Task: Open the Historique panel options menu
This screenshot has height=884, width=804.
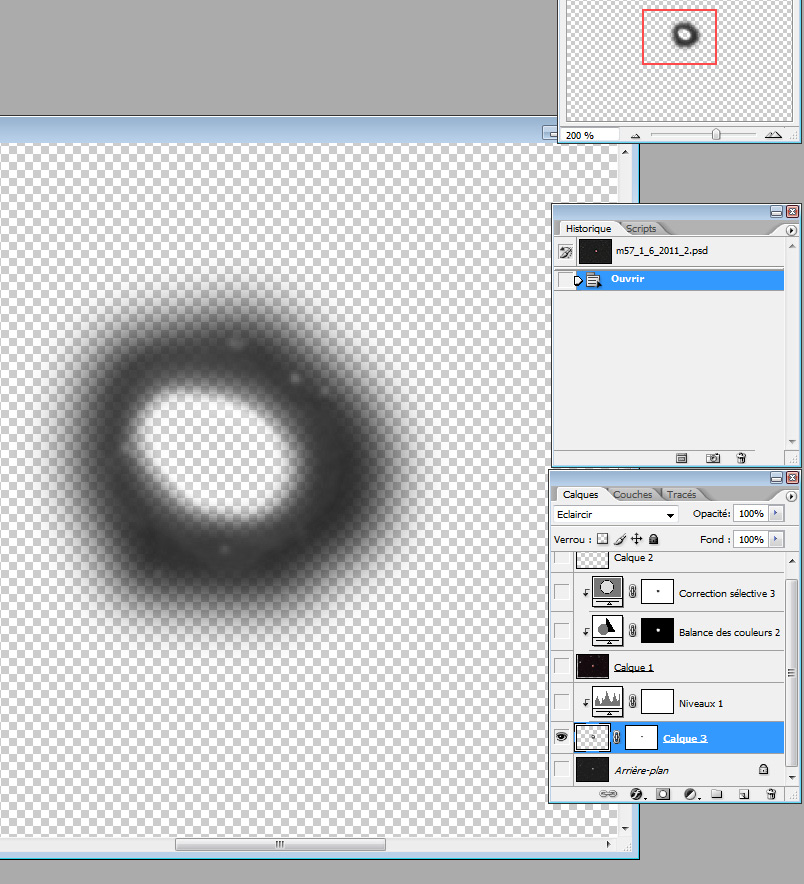Action: pos(791,230)
